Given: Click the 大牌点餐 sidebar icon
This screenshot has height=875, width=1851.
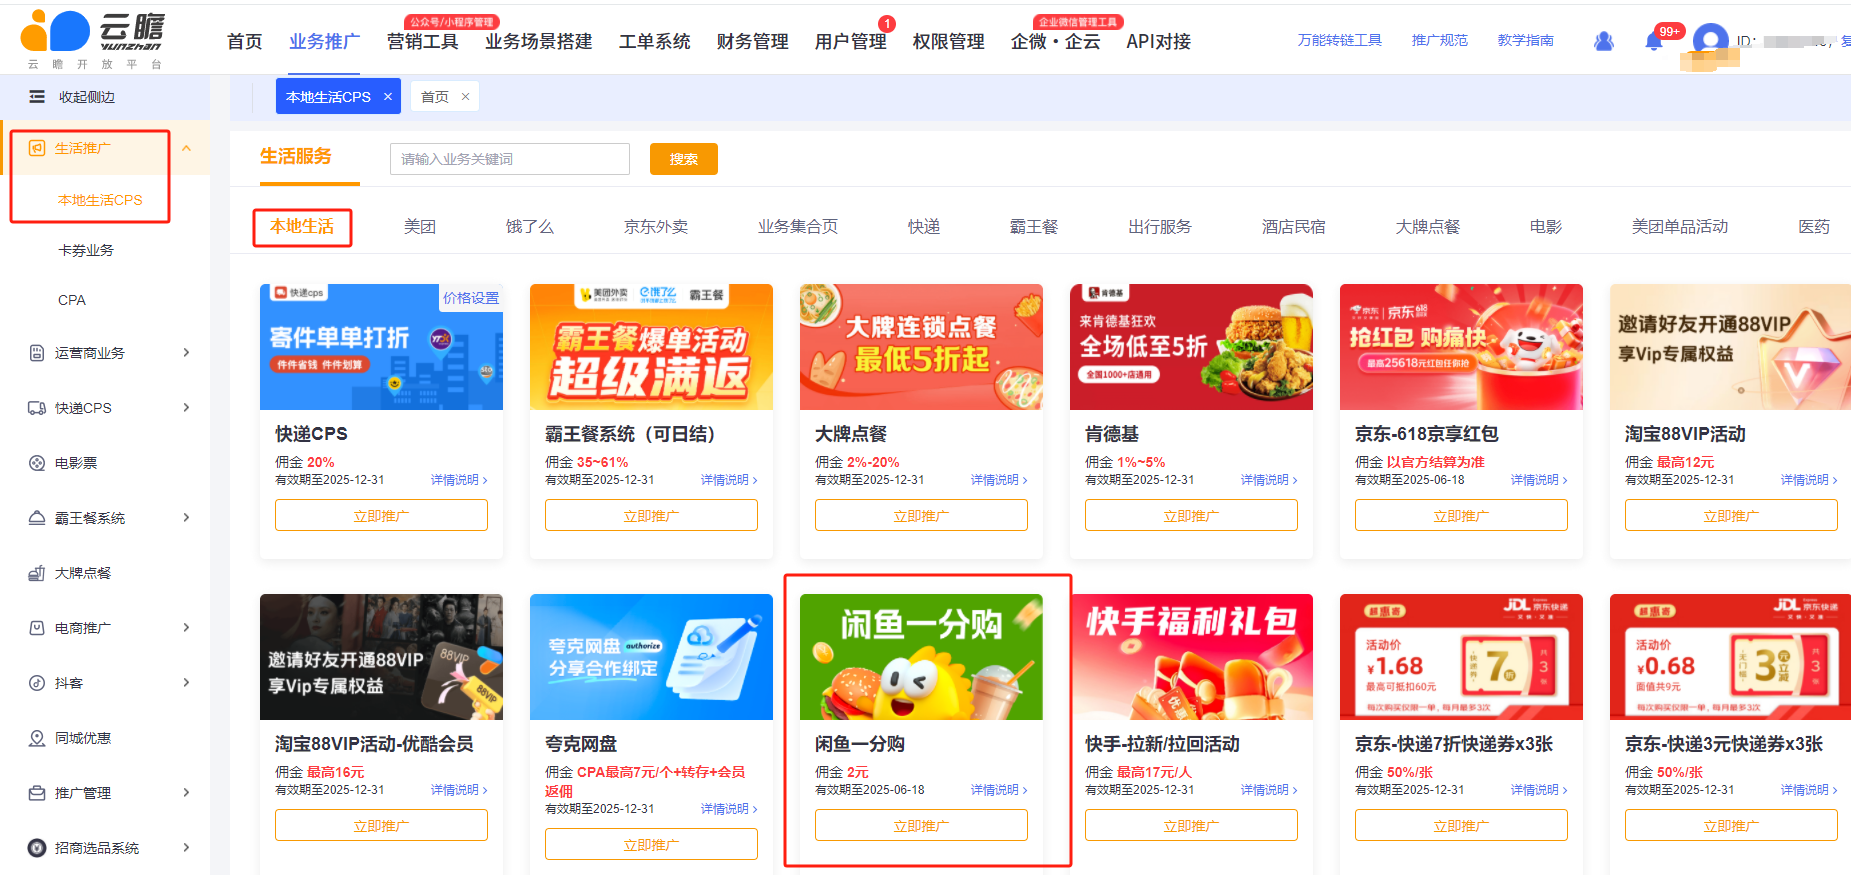Looking at the screenshot, I should click(37, 573).
